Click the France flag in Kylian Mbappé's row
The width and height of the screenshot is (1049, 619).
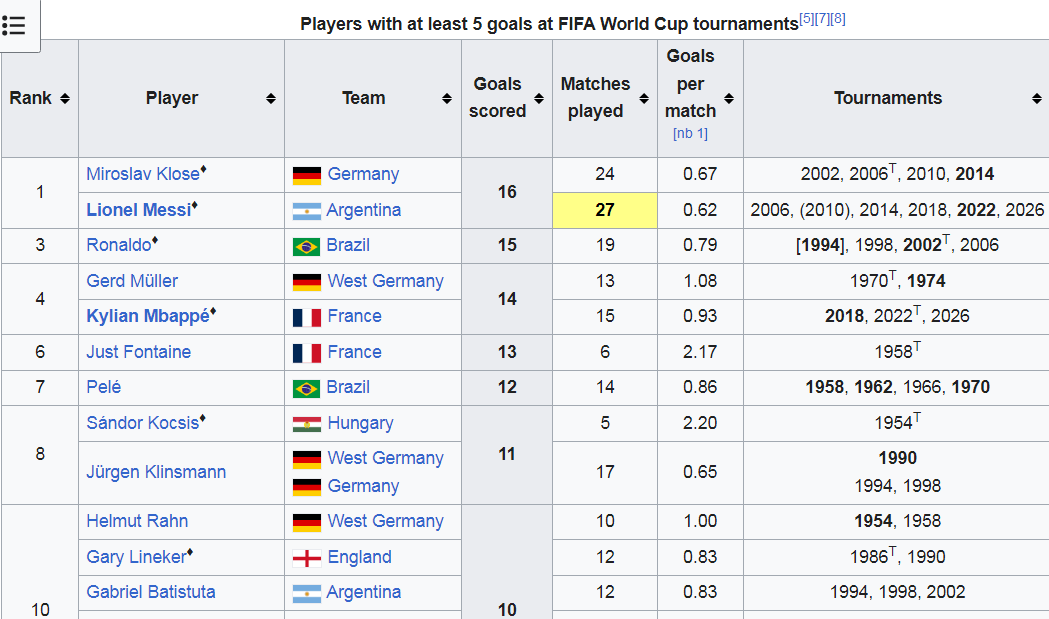click(307, 317)
